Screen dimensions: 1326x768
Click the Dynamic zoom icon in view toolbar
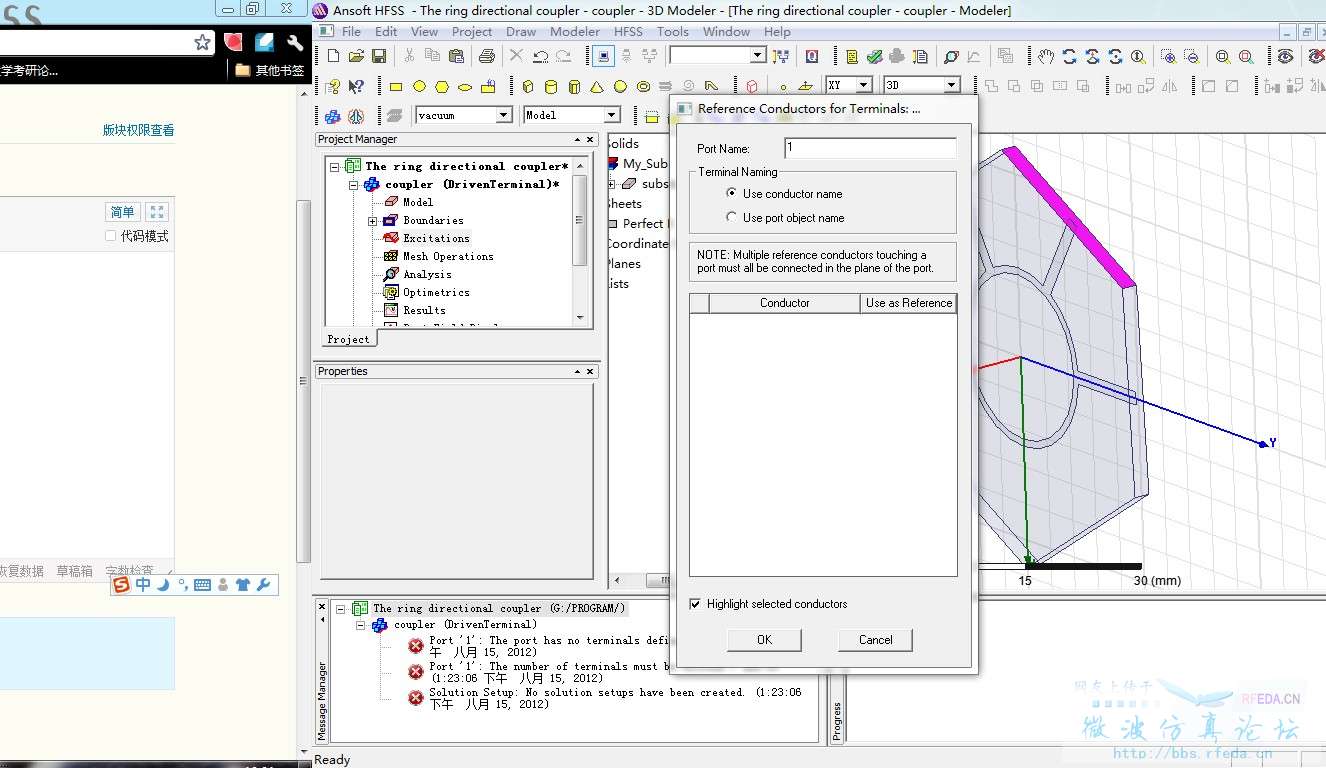click(1138, 56)
